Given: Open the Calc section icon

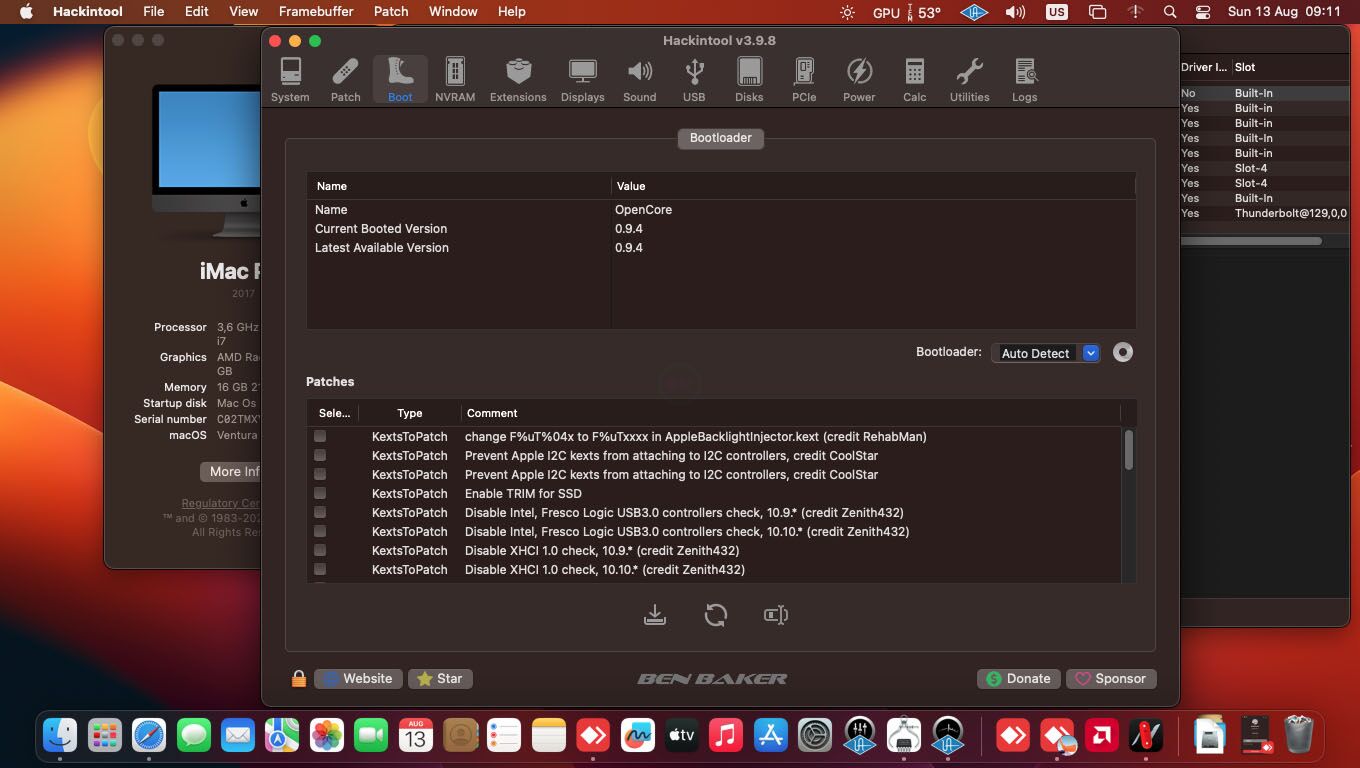Looking at the screenshot, I should [x=913, y=78].
